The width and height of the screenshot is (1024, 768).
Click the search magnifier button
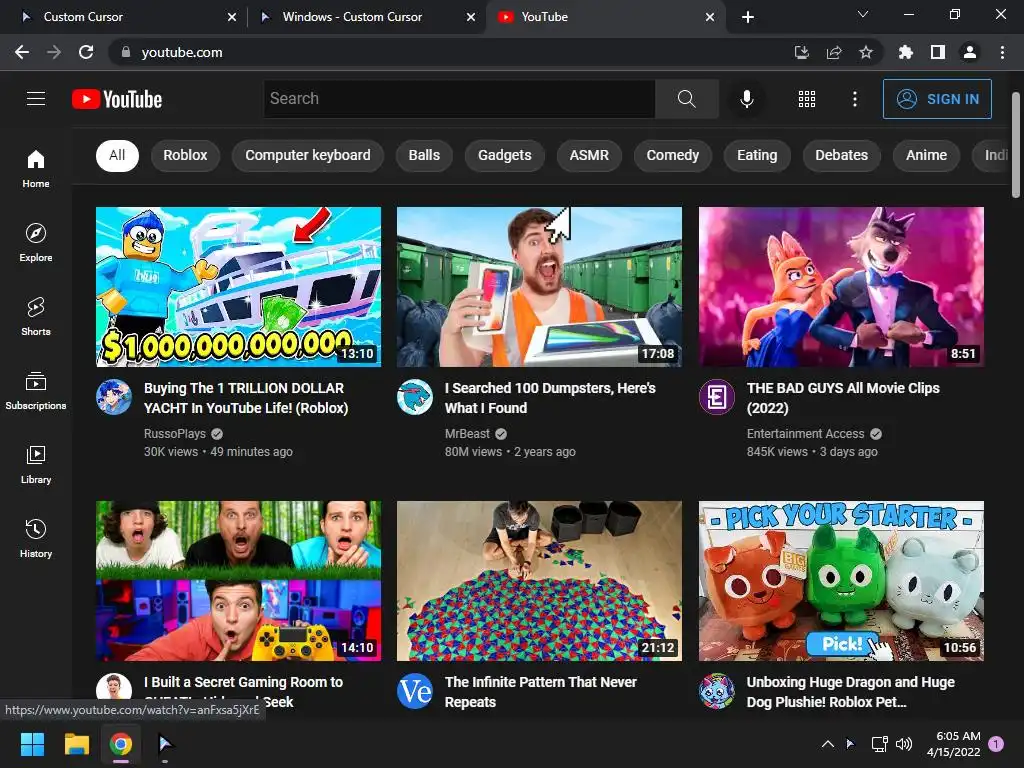click(686, 99)
